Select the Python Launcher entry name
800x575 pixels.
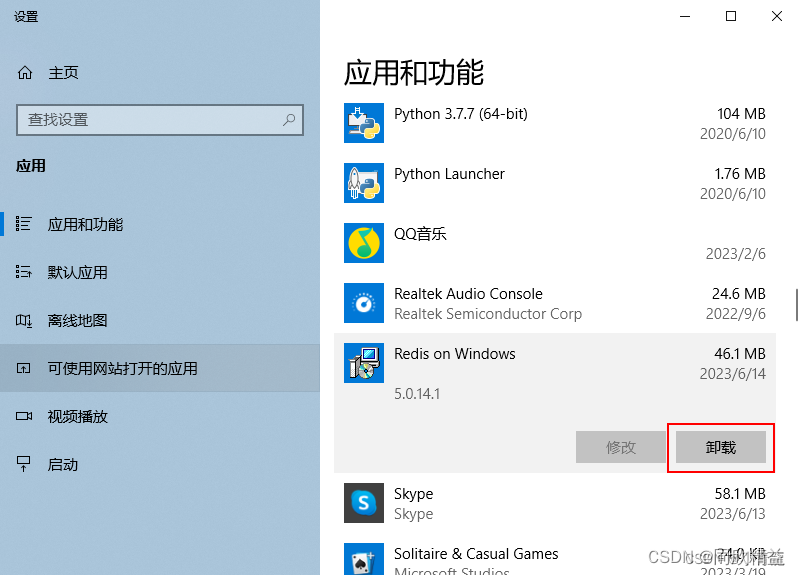(x=449, y=174)
